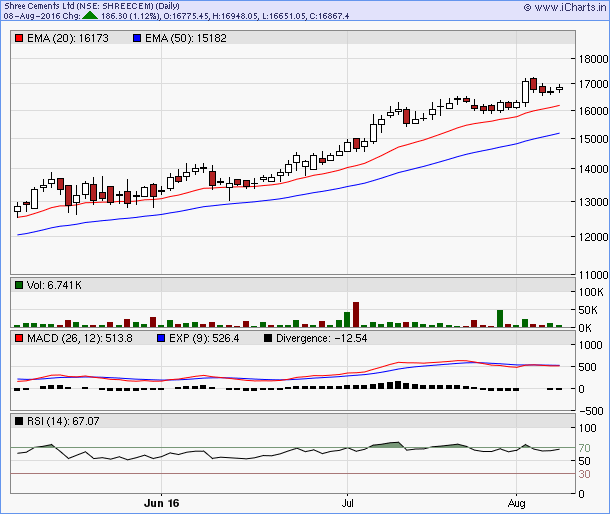Click the 'H:16948.05' high value
Viewport: 610px width, 514px height.
(x=236, y=16)
